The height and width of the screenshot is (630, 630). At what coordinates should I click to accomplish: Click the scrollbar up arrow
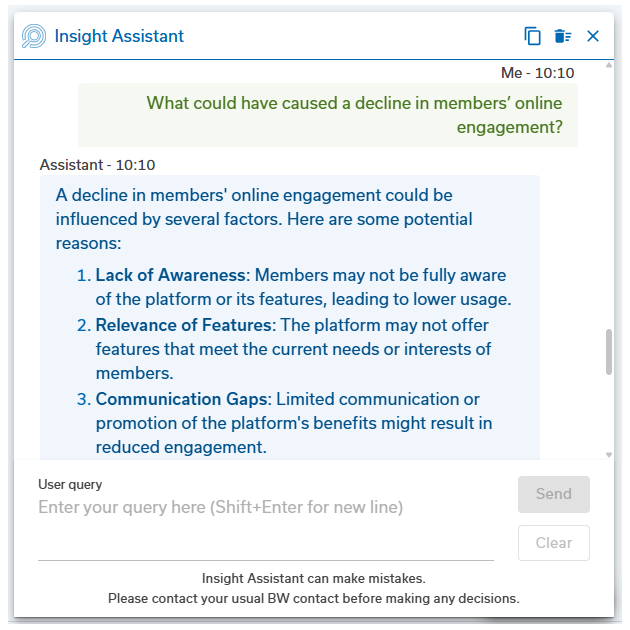(x=609, y=72)
